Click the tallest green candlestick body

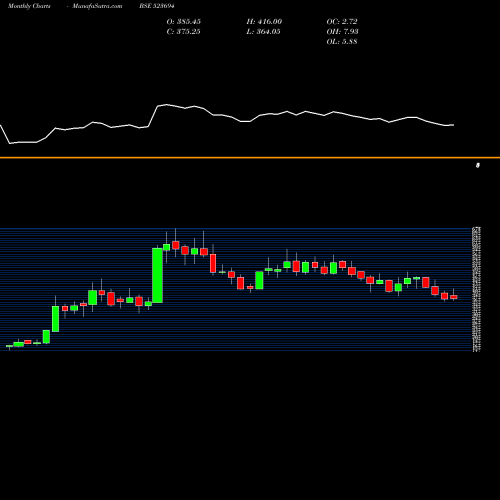click(x=157, y=275)
